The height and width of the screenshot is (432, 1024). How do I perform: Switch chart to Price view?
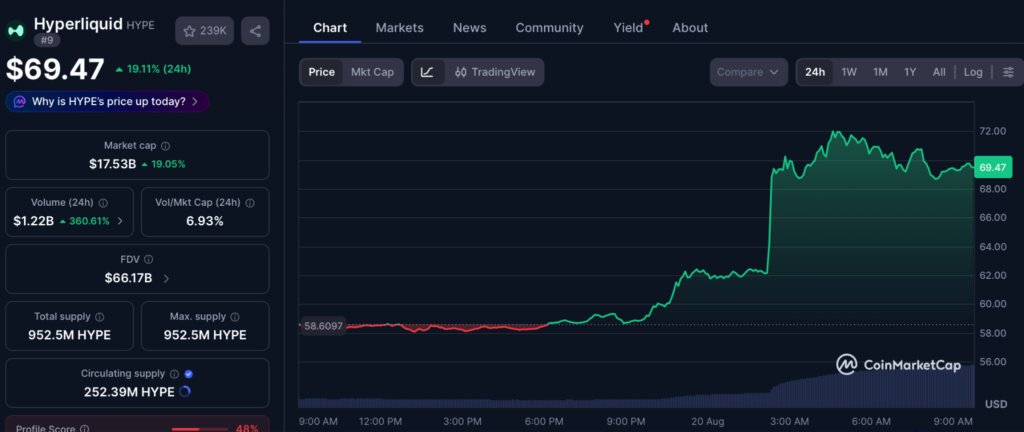tap(321, 72)
